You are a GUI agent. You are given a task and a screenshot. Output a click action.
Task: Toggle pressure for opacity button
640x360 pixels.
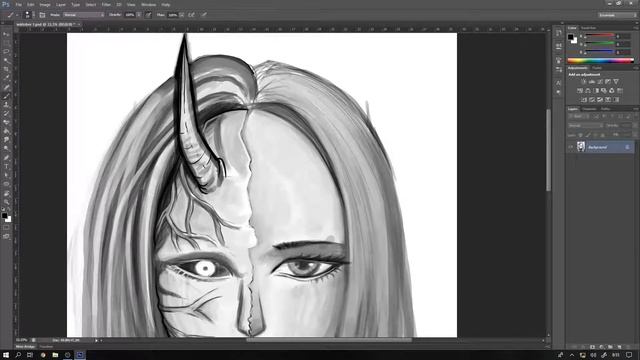(x=148, y=15)
